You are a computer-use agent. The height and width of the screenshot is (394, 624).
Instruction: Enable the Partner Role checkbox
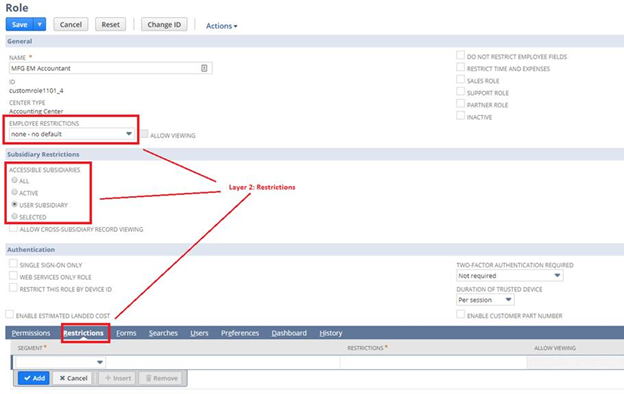[x=460, y=104]
